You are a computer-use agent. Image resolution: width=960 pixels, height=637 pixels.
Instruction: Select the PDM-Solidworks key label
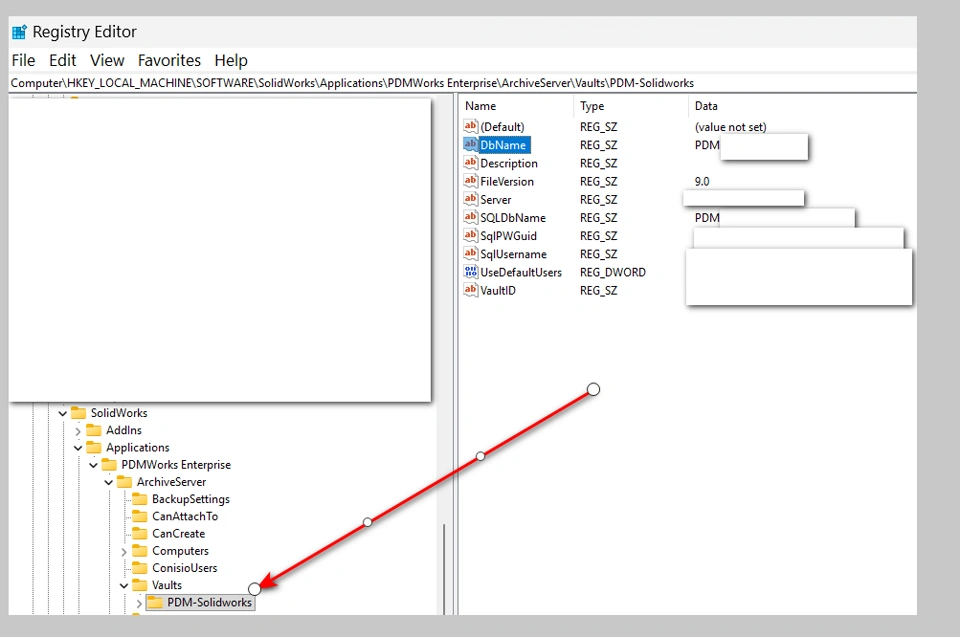pyautogui.click(x=209, y=603)
